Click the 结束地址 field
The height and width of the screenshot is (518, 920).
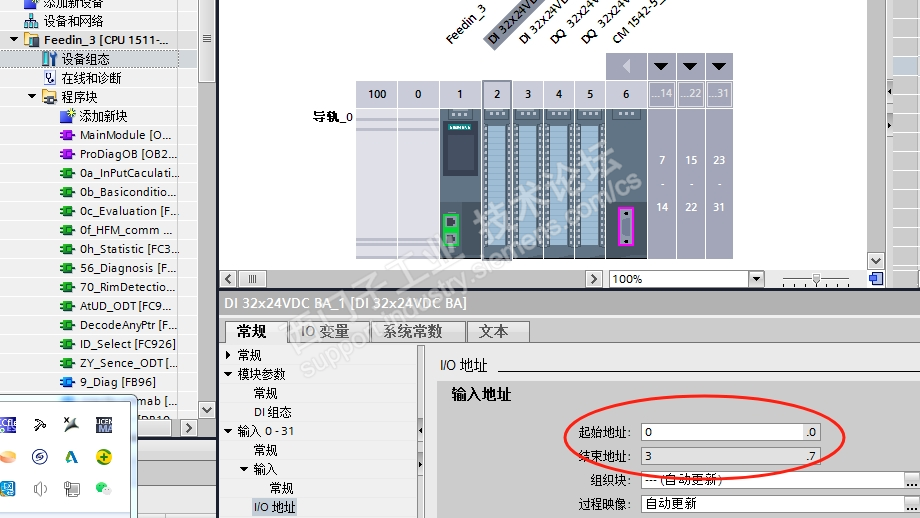pyautogui.click(x=730, y=456)
